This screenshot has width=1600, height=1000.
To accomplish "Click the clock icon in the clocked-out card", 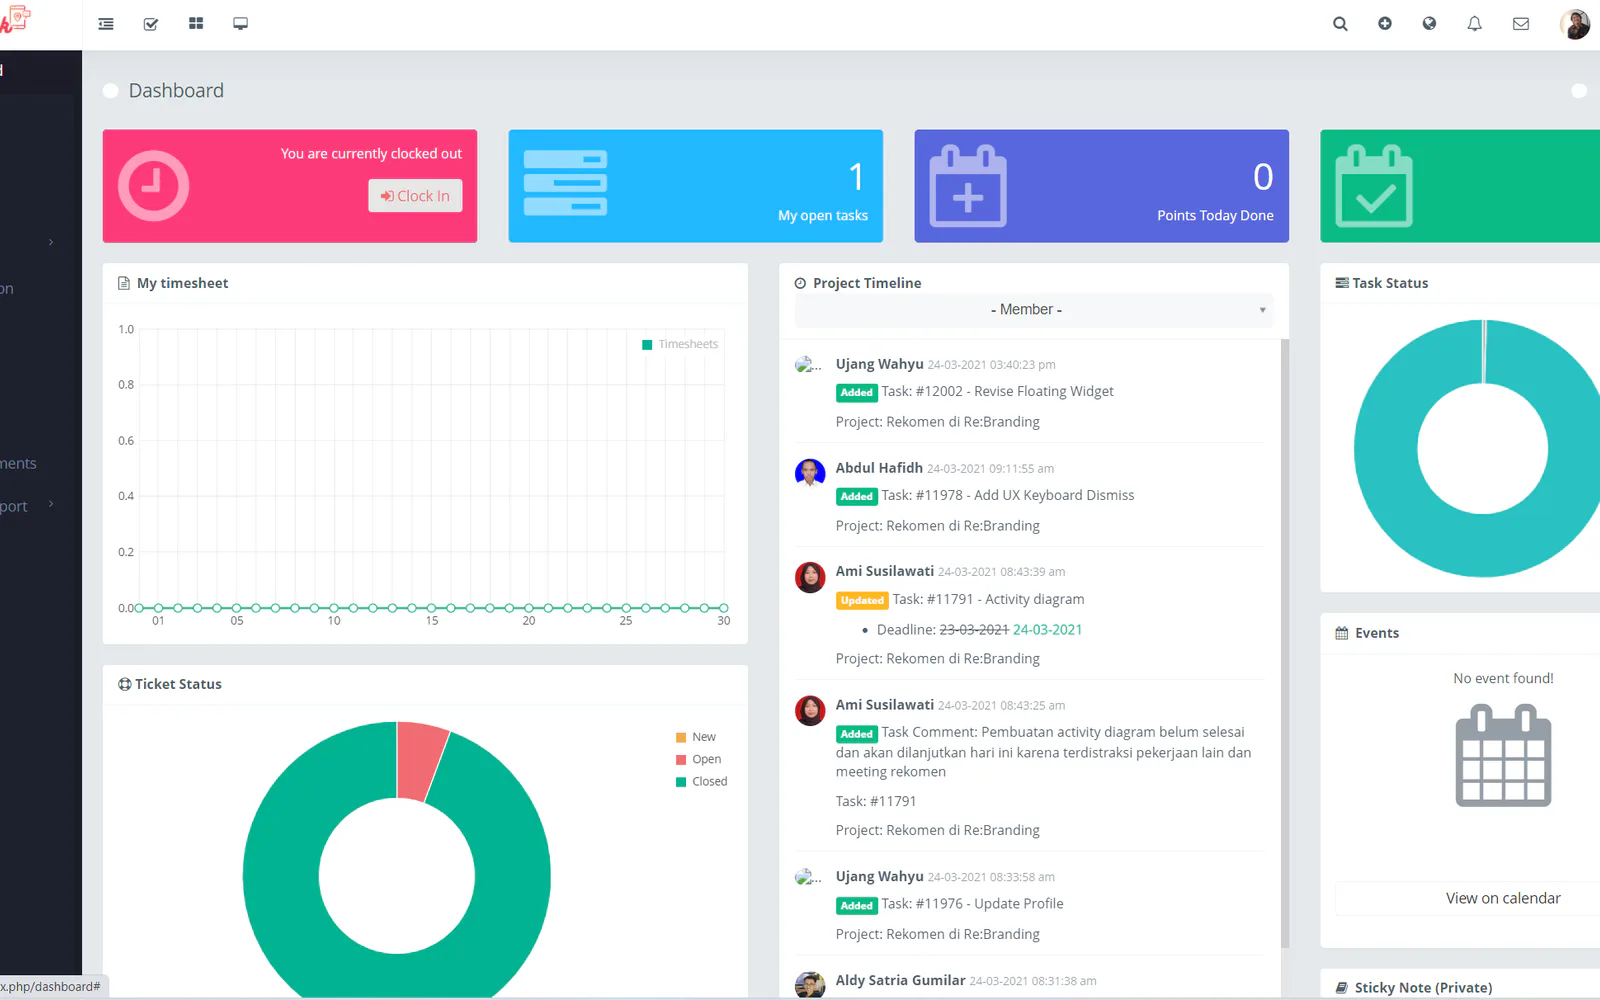I will (153, 186).
